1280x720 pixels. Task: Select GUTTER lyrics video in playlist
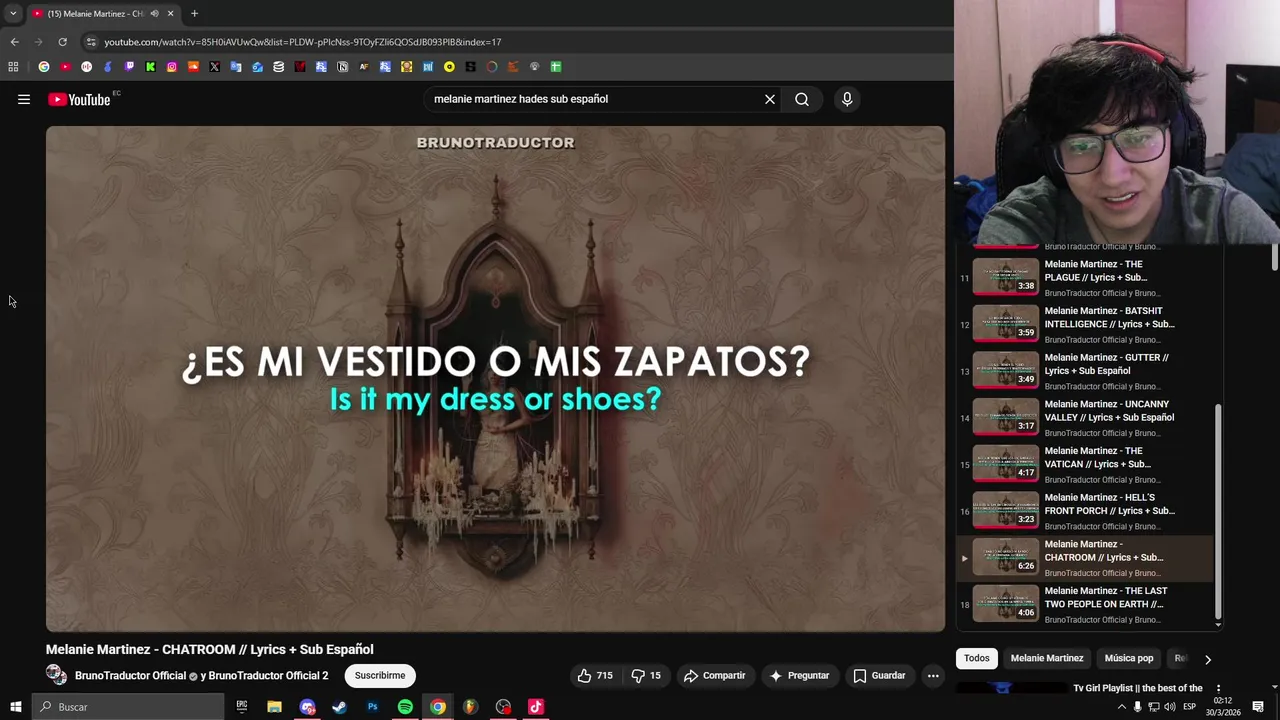tap(1085, 371)
